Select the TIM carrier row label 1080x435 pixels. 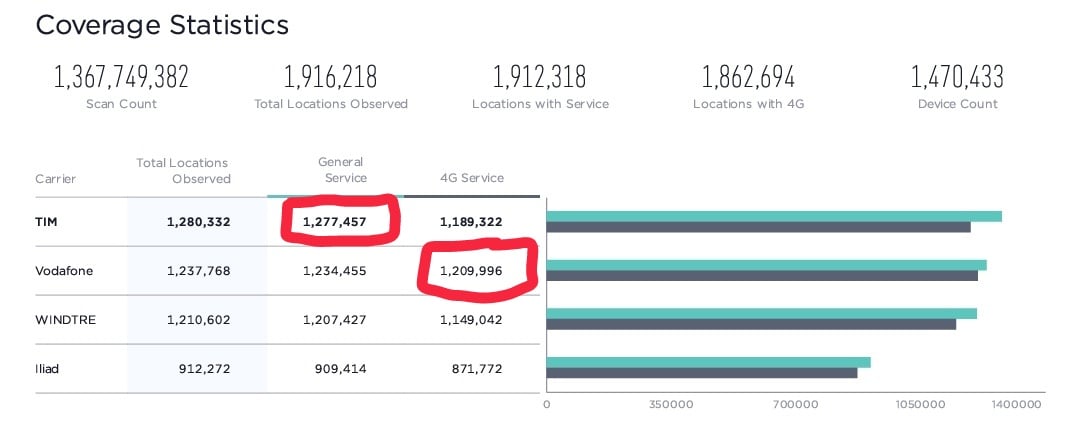[x=46, y=221]
